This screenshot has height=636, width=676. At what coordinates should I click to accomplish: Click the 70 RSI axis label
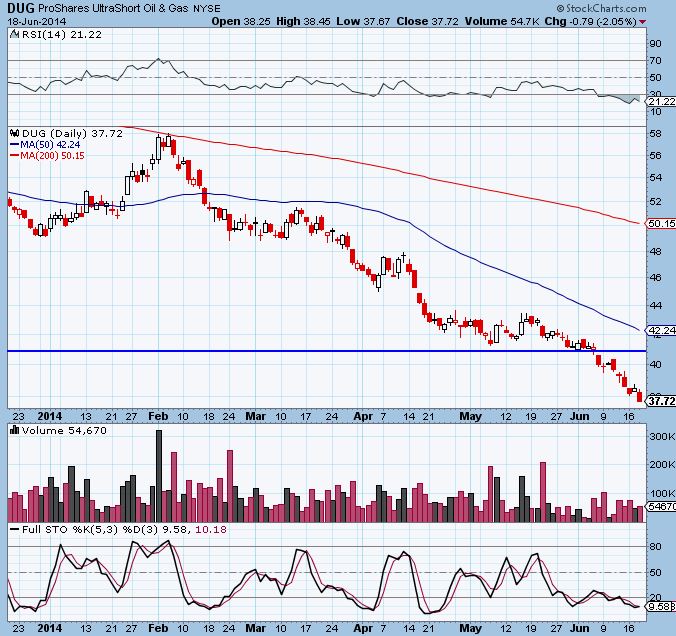655,60
